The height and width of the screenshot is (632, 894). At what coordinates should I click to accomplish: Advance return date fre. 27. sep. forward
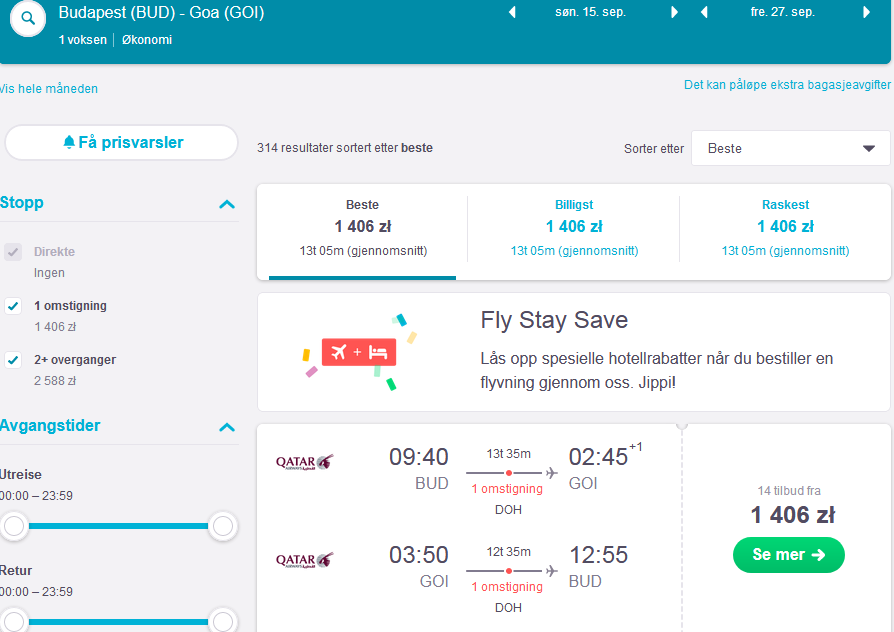pos(866,12)
